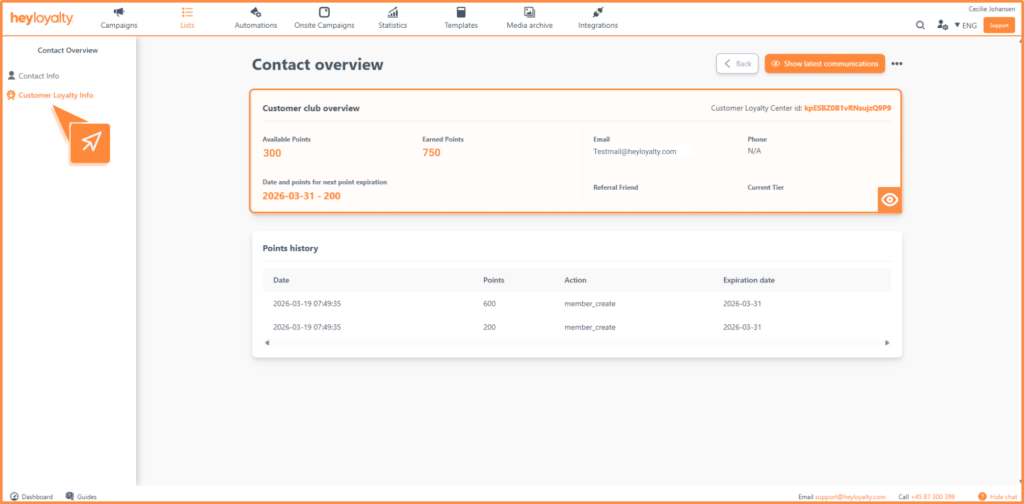Select the 200 points table cell
The width and height of the screenshot is (1024, 504).
coord(489,327)
